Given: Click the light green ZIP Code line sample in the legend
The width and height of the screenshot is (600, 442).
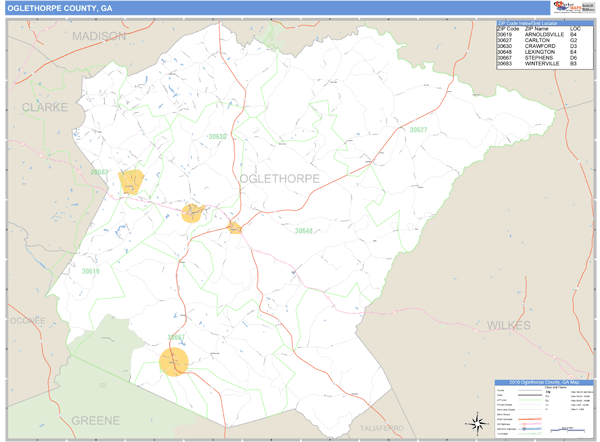Looking at the screenshot, I should click(x=530, y=400).
